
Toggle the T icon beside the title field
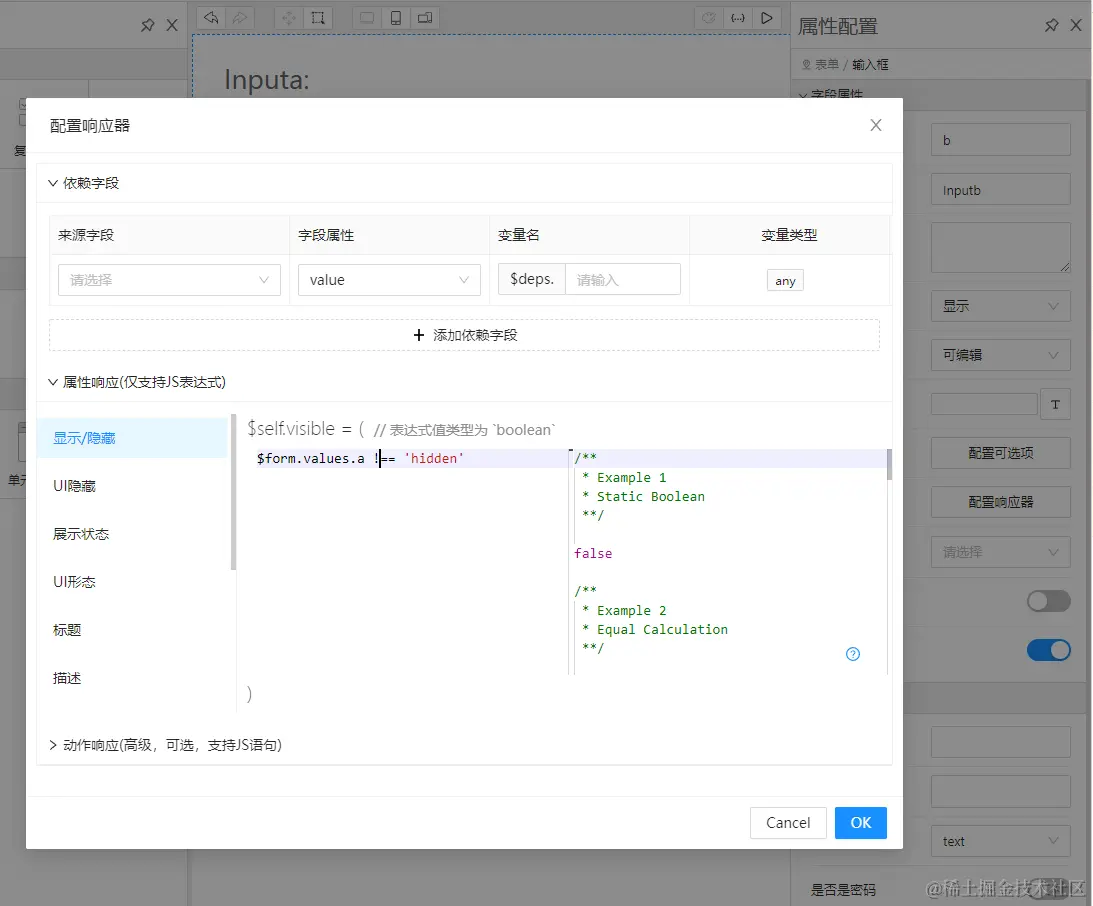[1057, 404]
